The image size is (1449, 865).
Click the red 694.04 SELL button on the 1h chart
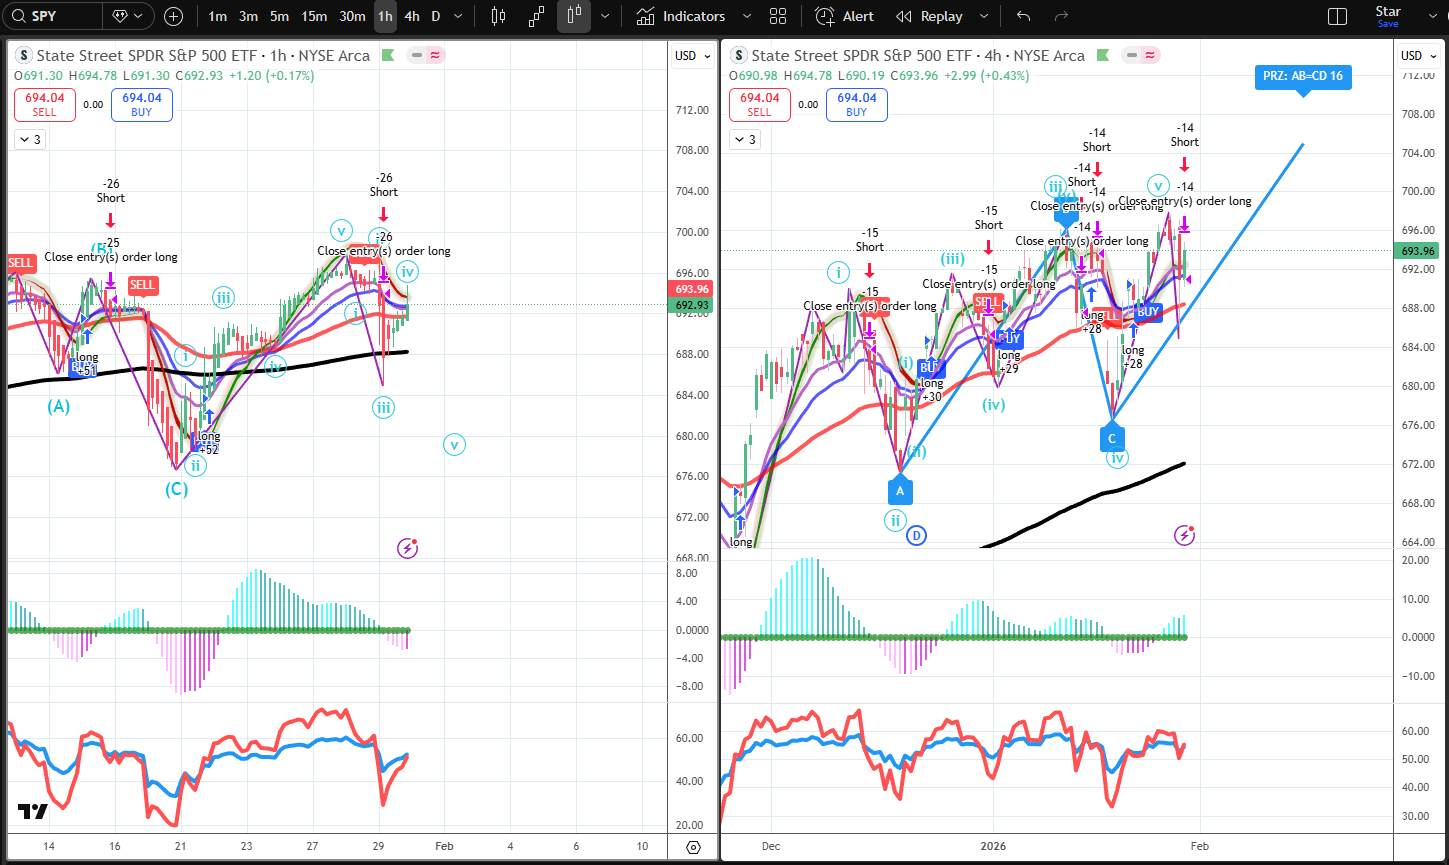(43, 105)
